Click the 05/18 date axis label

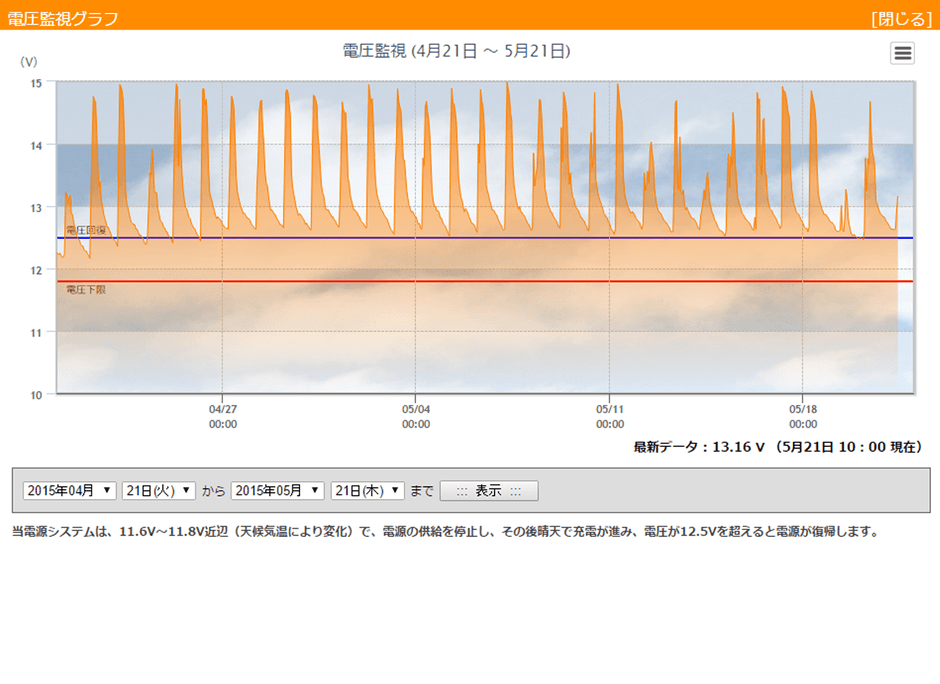pos(801,408)
